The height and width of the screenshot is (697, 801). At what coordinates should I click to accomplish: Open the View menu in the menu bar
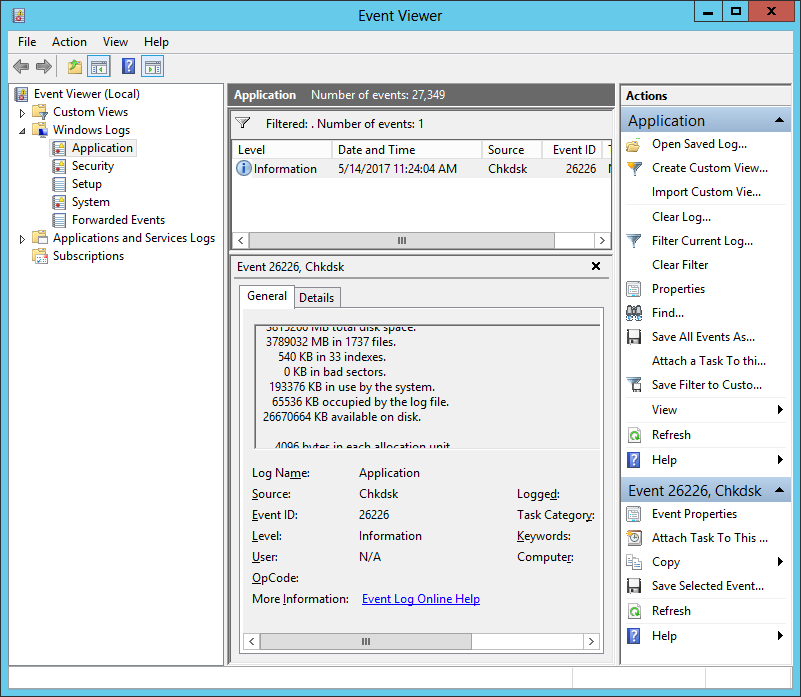coord(115,42)
